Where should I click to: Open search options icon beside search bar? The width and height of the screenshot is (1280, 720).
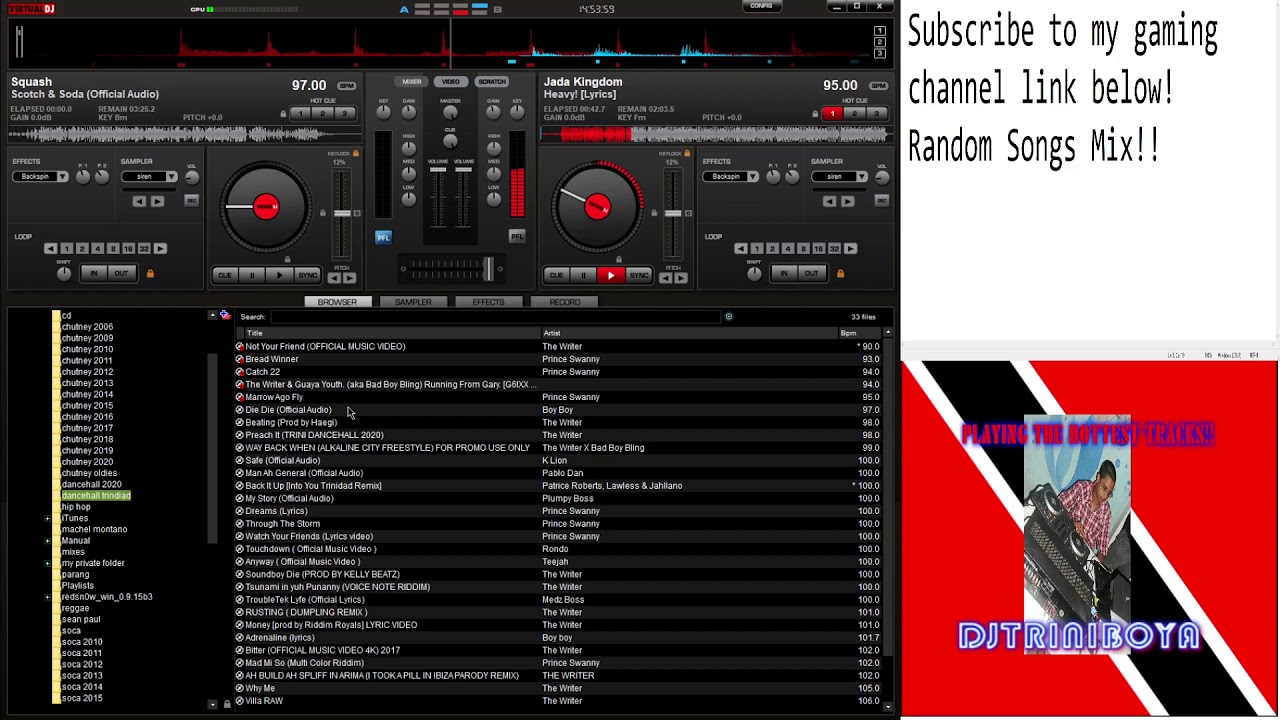728,317
